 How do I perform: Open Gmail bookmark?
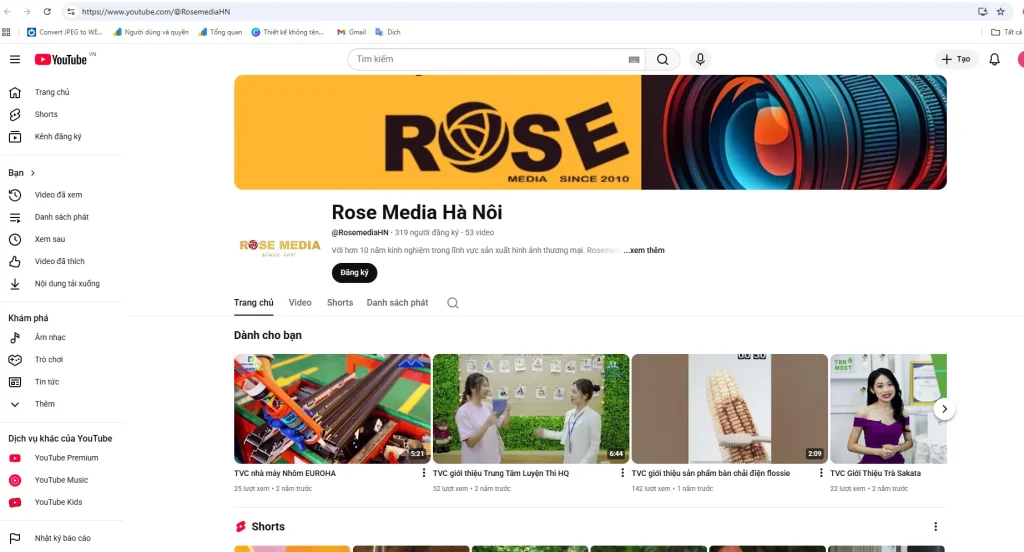tap(351, 32)
